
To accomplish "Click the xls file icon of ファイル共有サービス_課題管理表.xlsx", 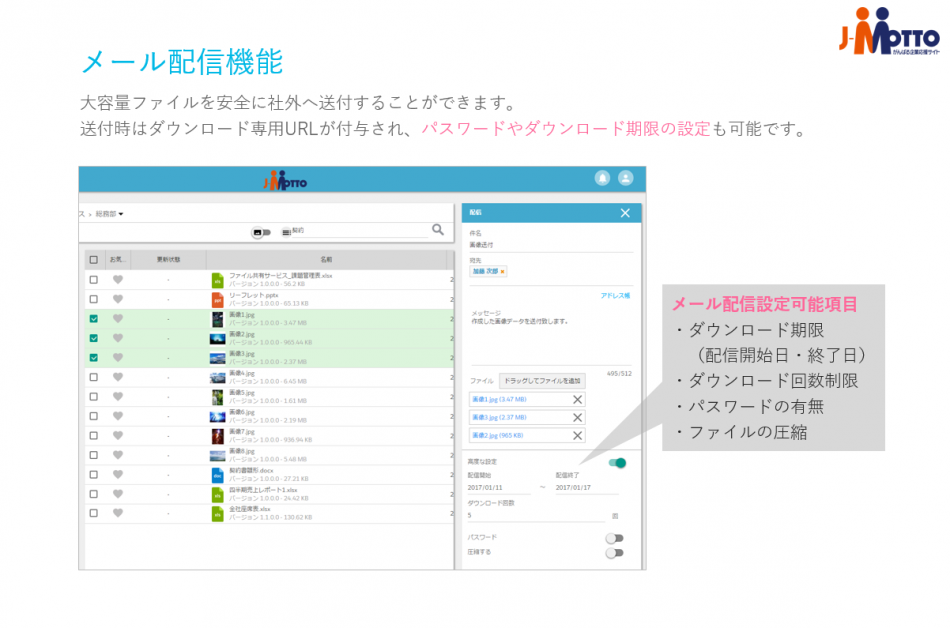I will tap(218, 280).
